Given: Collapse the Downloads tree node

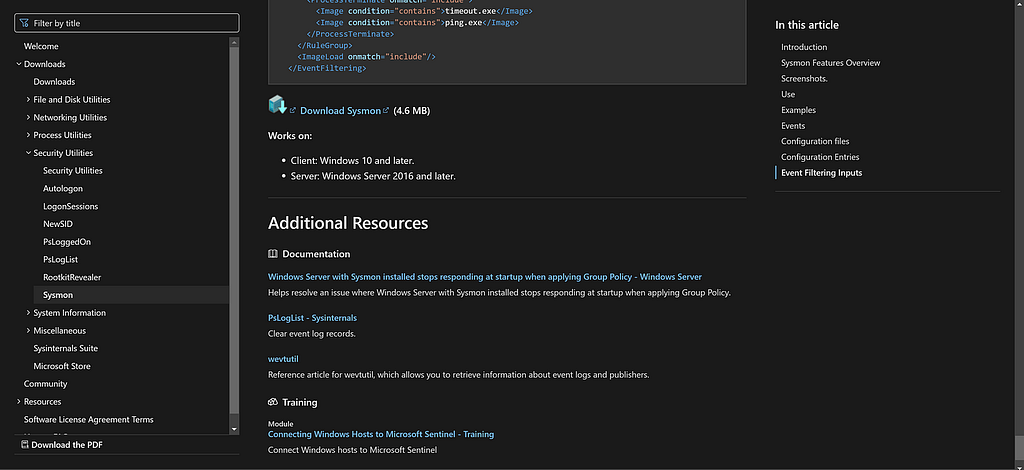Looking at the screenshot, I should click(x=18, y=64).
